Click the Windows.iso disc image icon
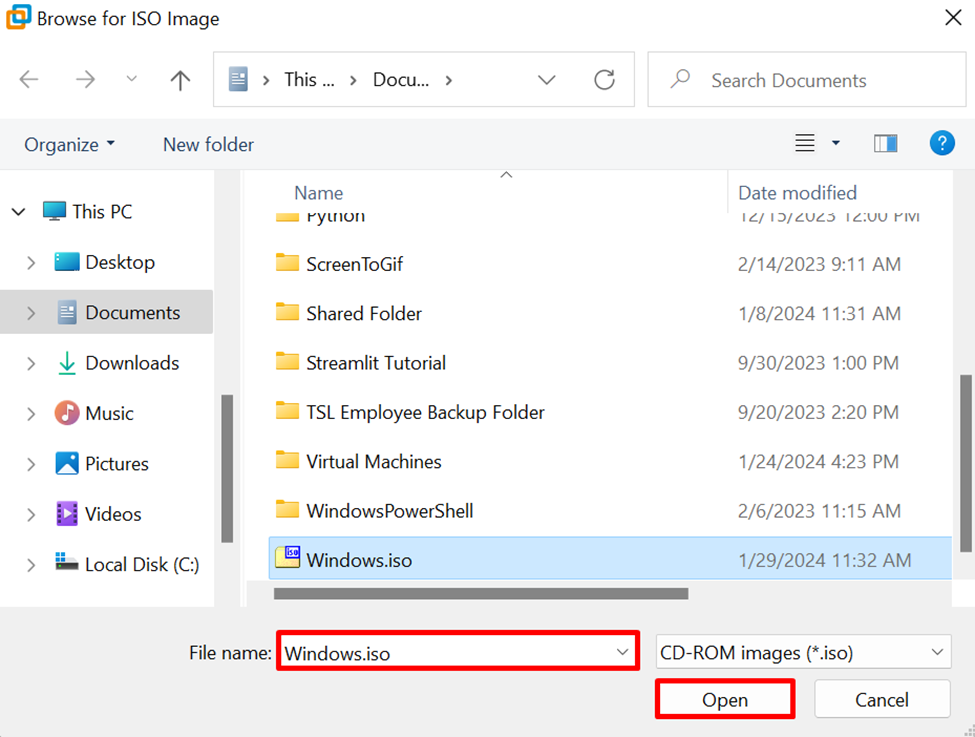Screen dimensions: 975x737 click(288, 557)
